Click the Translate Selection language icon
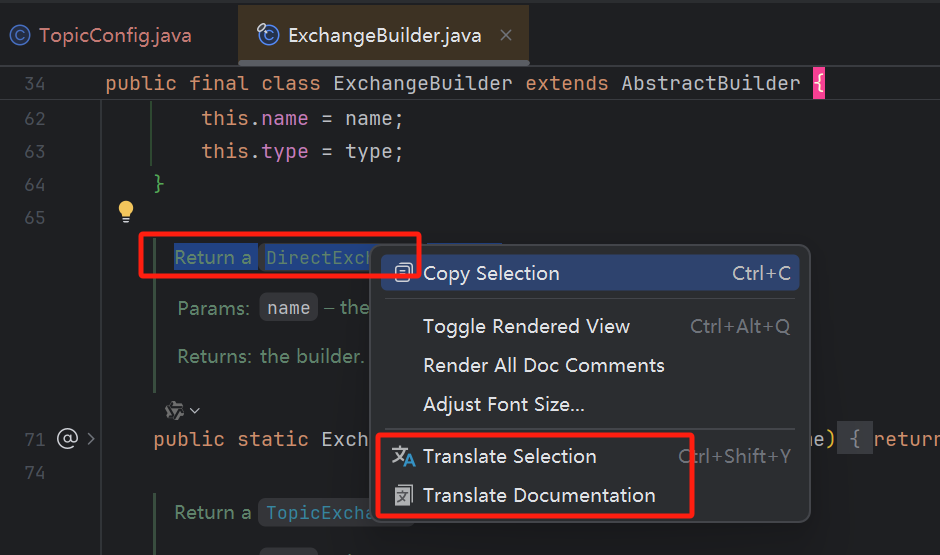The height and width of the screenshot is (555, 940). (x=403, y=456)
